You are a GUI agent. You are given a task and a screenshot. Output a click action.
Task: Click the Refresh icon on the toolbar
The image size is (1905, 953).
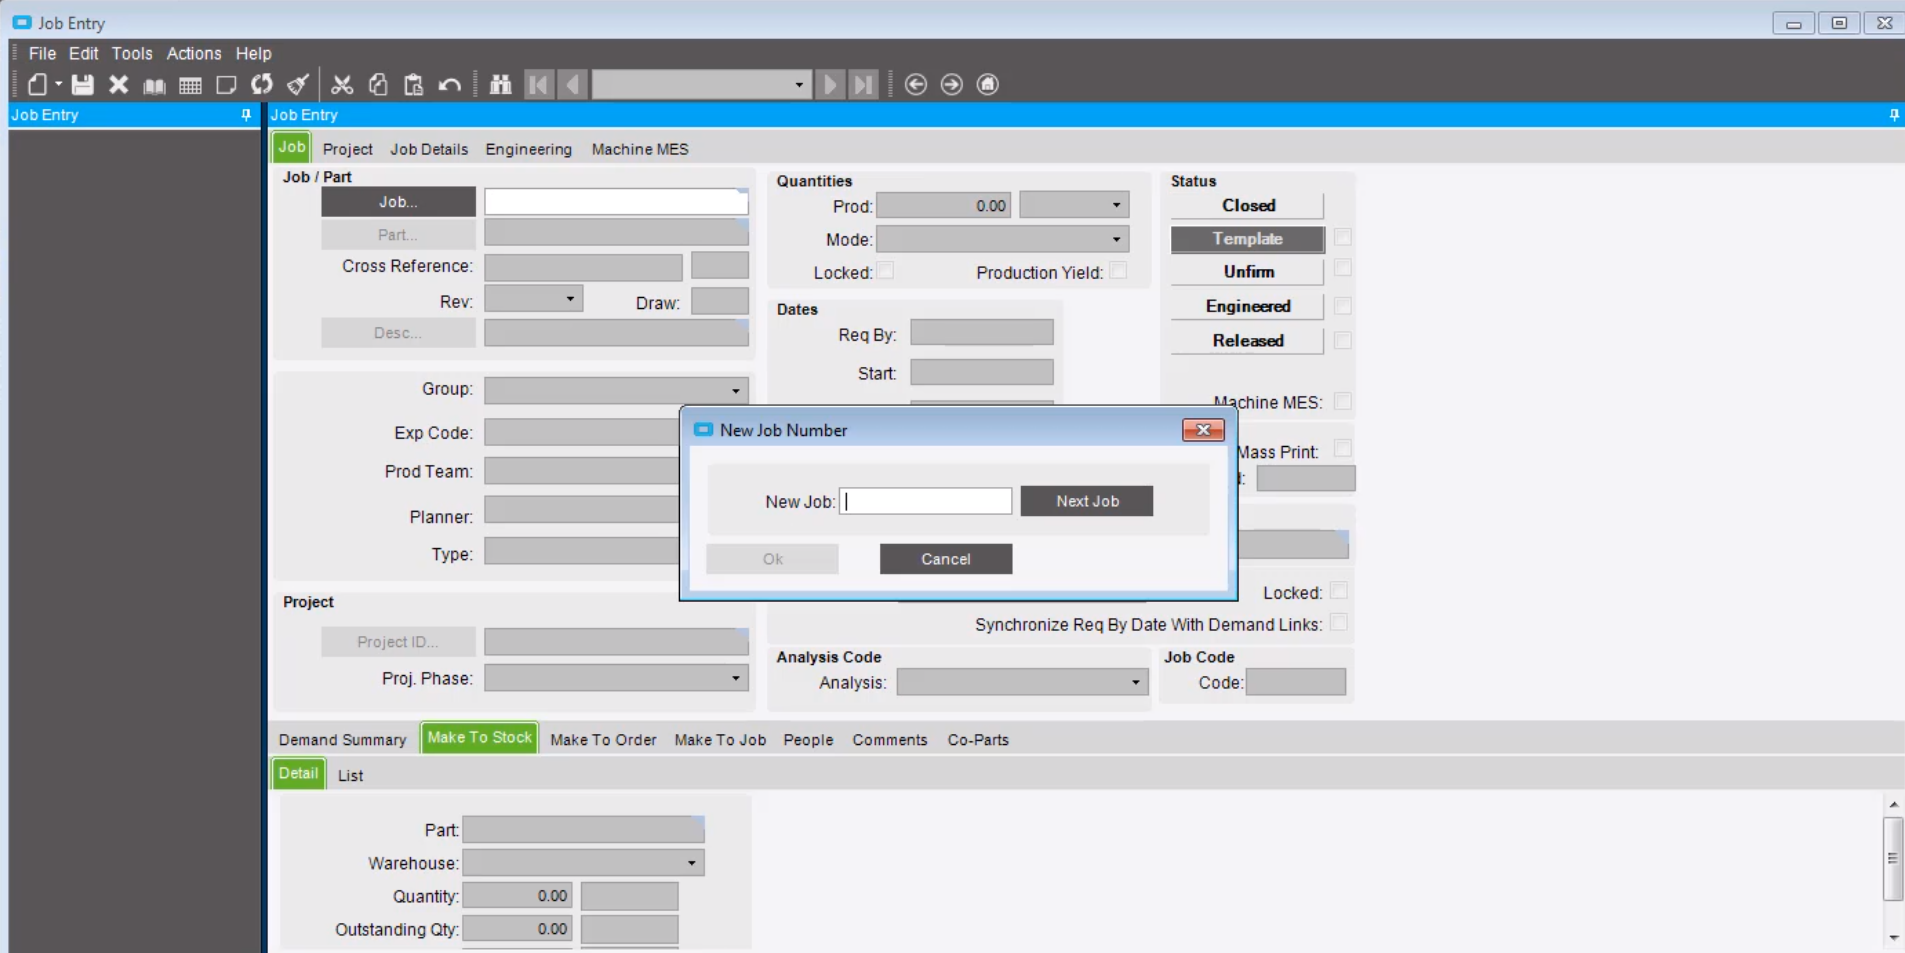click(x=261, y=85)
